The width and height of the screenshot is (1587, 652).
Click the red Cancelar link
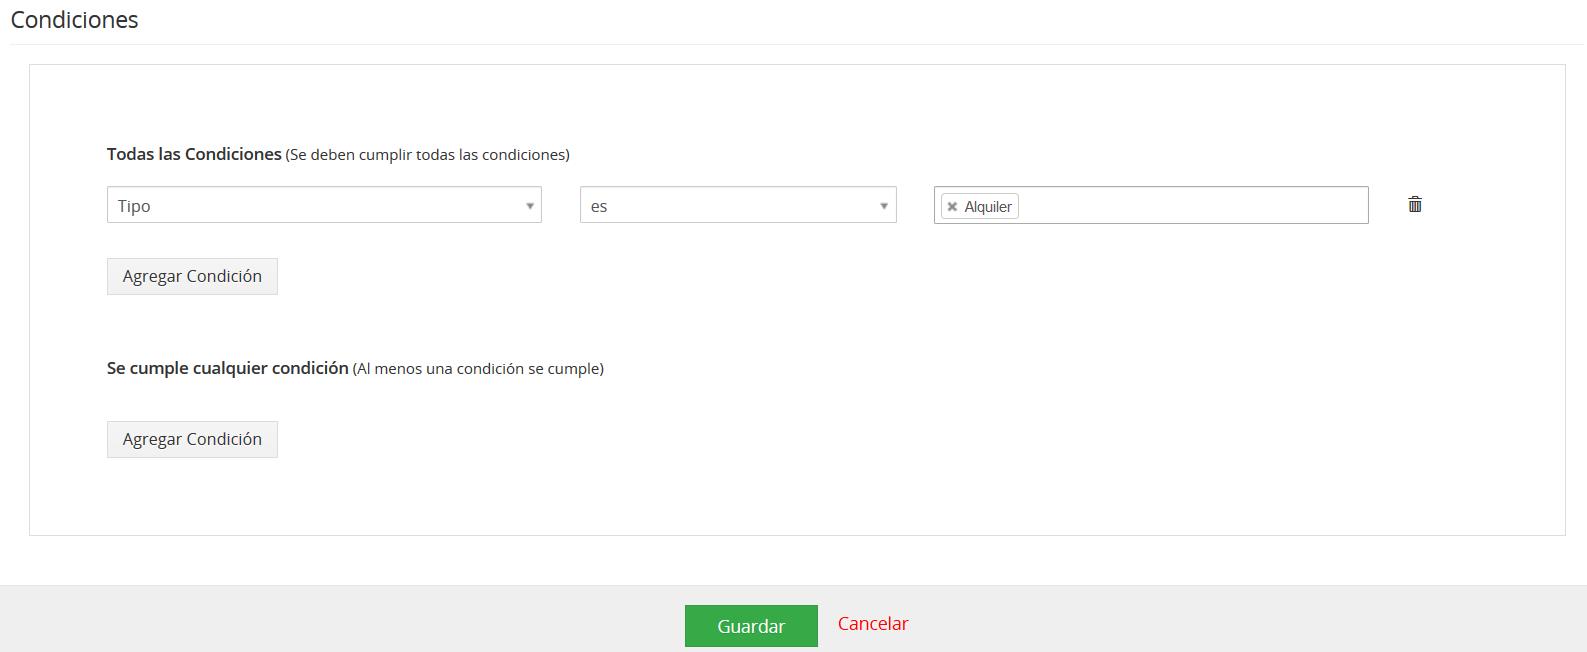pyautogui.click(x=872, y=624)
